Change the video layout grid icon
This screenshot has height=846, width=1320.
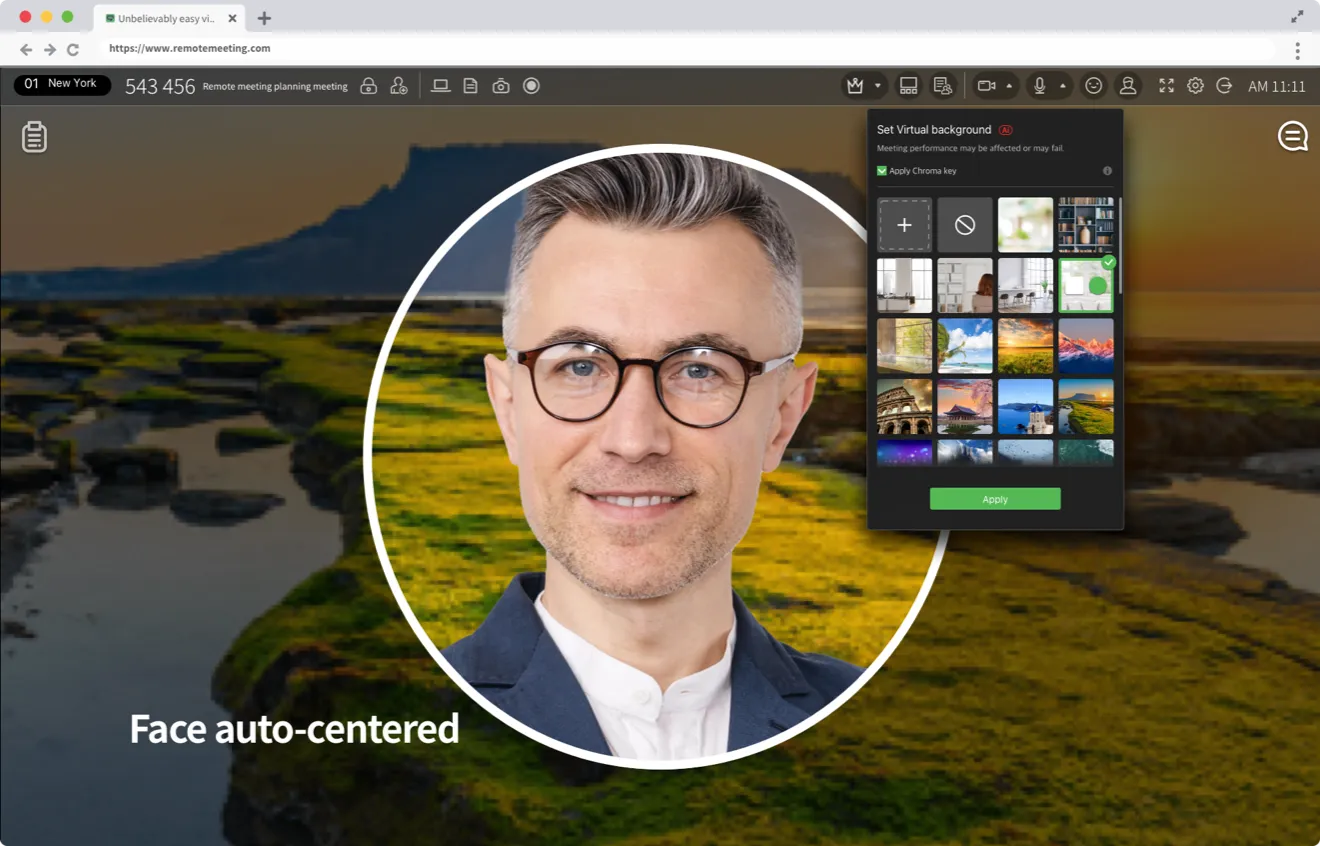pos(908,86)
